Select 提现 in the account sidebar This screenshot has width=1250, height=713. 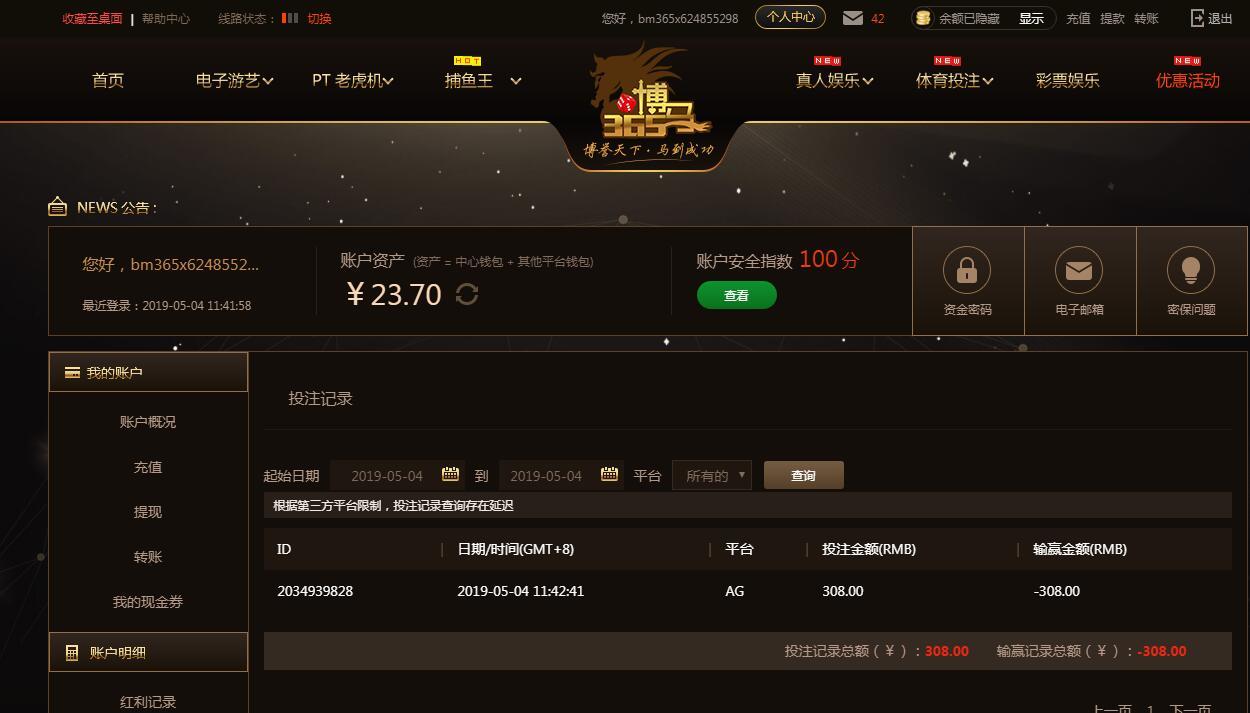pyautogui.click(x=148, y=512)
